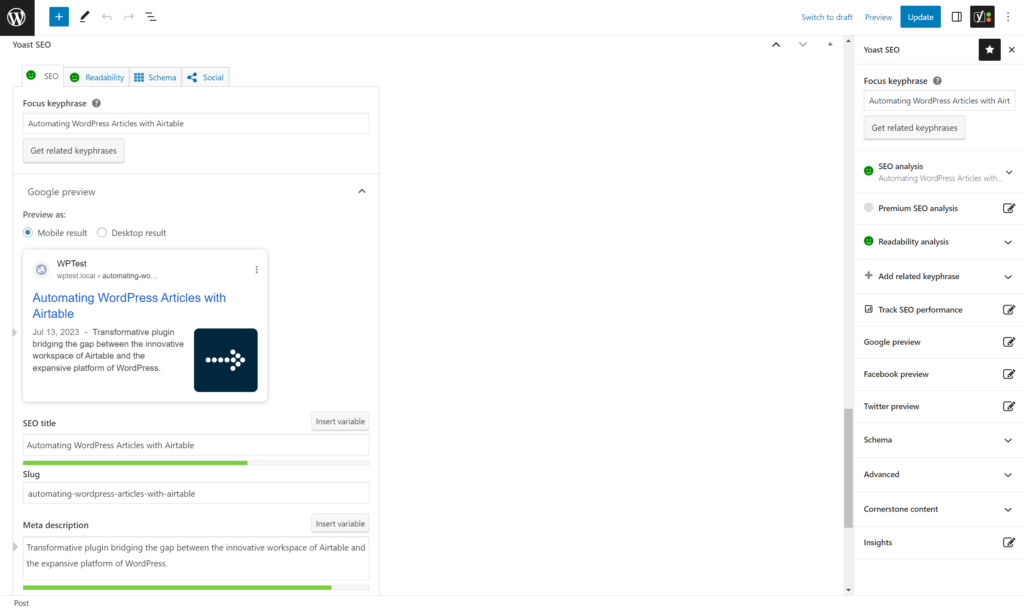1024x608 pixels.
Task: Click three-dot icon in Google preview card
Action: pos(257,270)
